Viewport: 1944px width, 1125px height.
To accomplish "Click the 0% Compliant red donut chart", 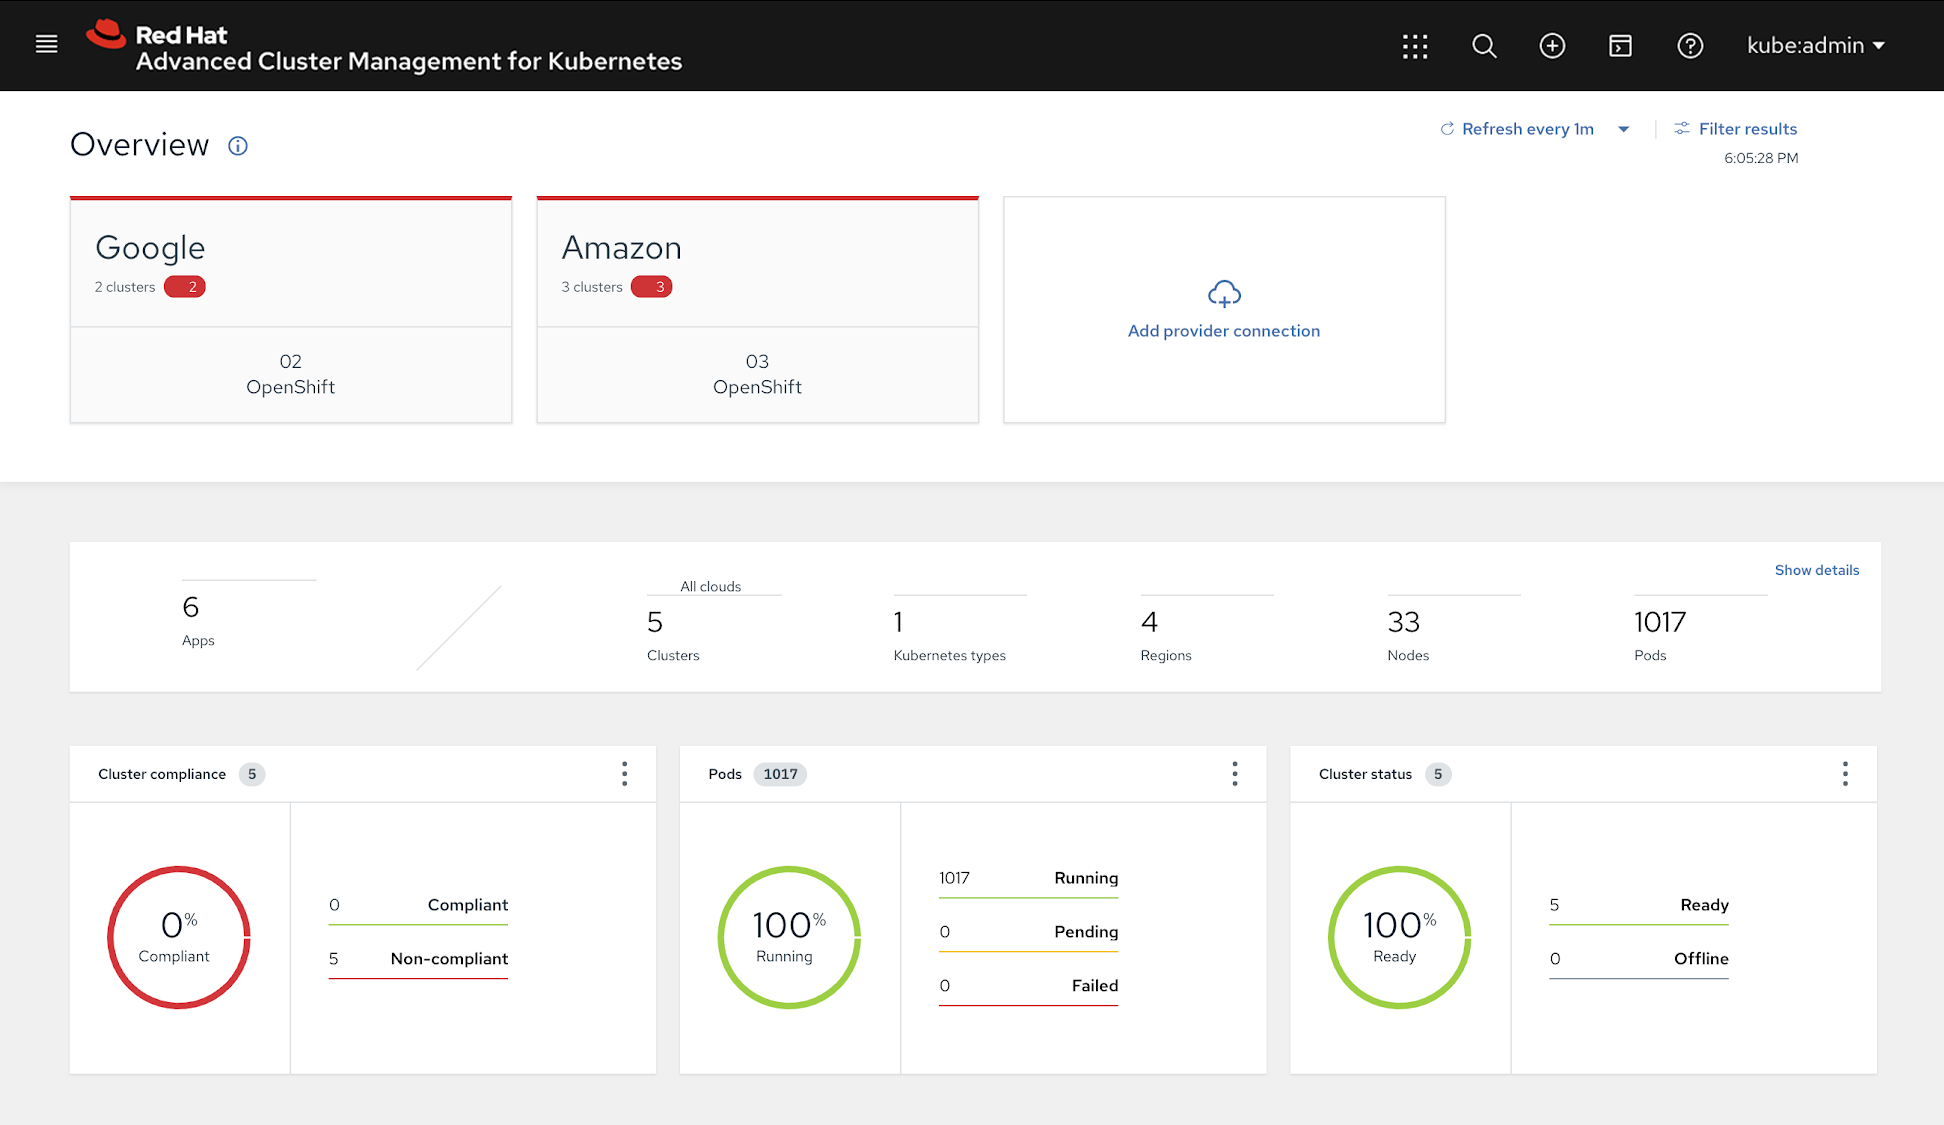I will coord(179,937).
